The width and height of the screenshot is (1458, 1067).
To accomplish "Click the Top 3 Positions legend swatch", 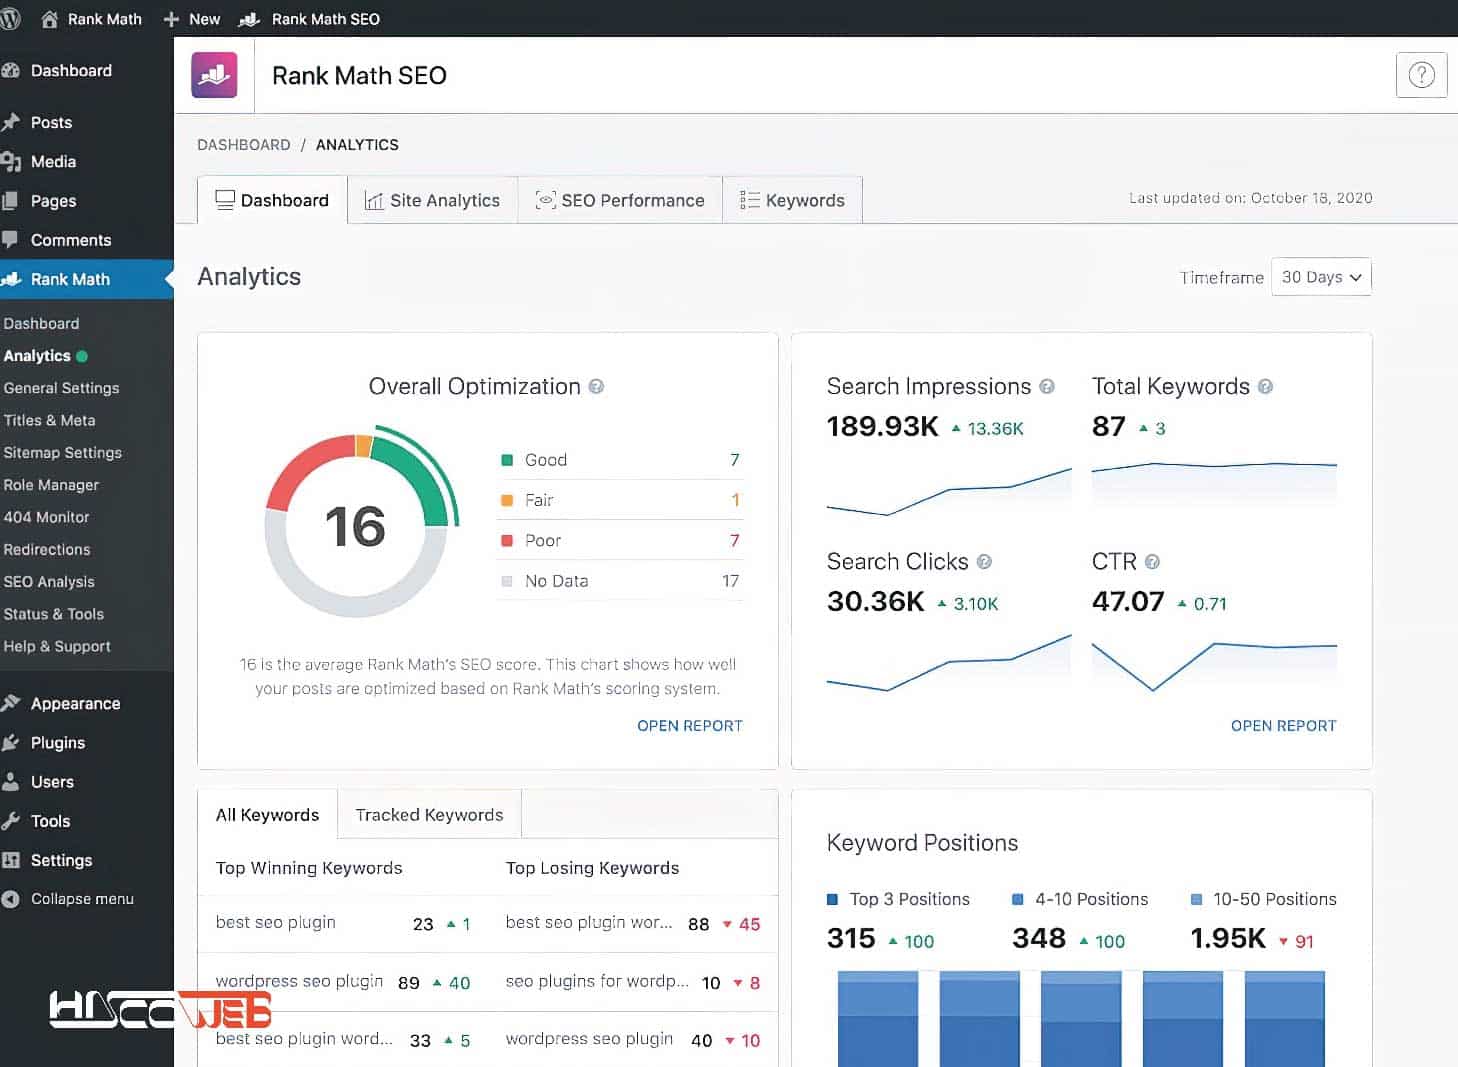I will [x=833, y=899].
